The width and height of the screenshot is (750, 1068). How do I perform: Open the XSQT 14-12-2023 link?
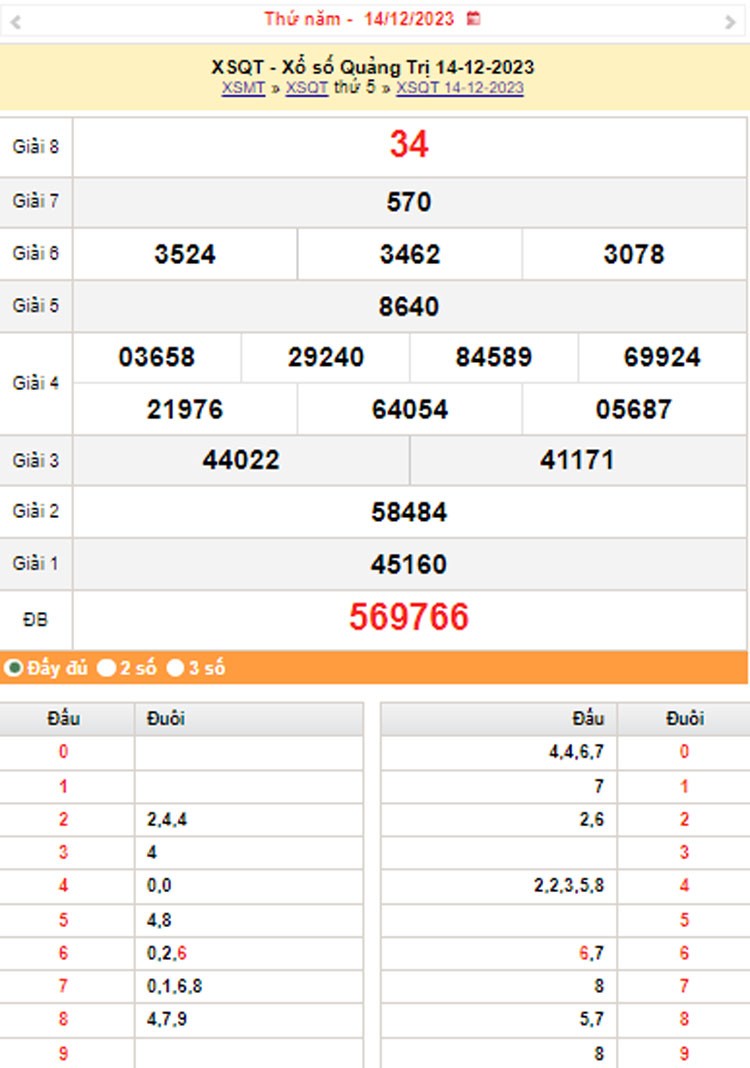460,88
